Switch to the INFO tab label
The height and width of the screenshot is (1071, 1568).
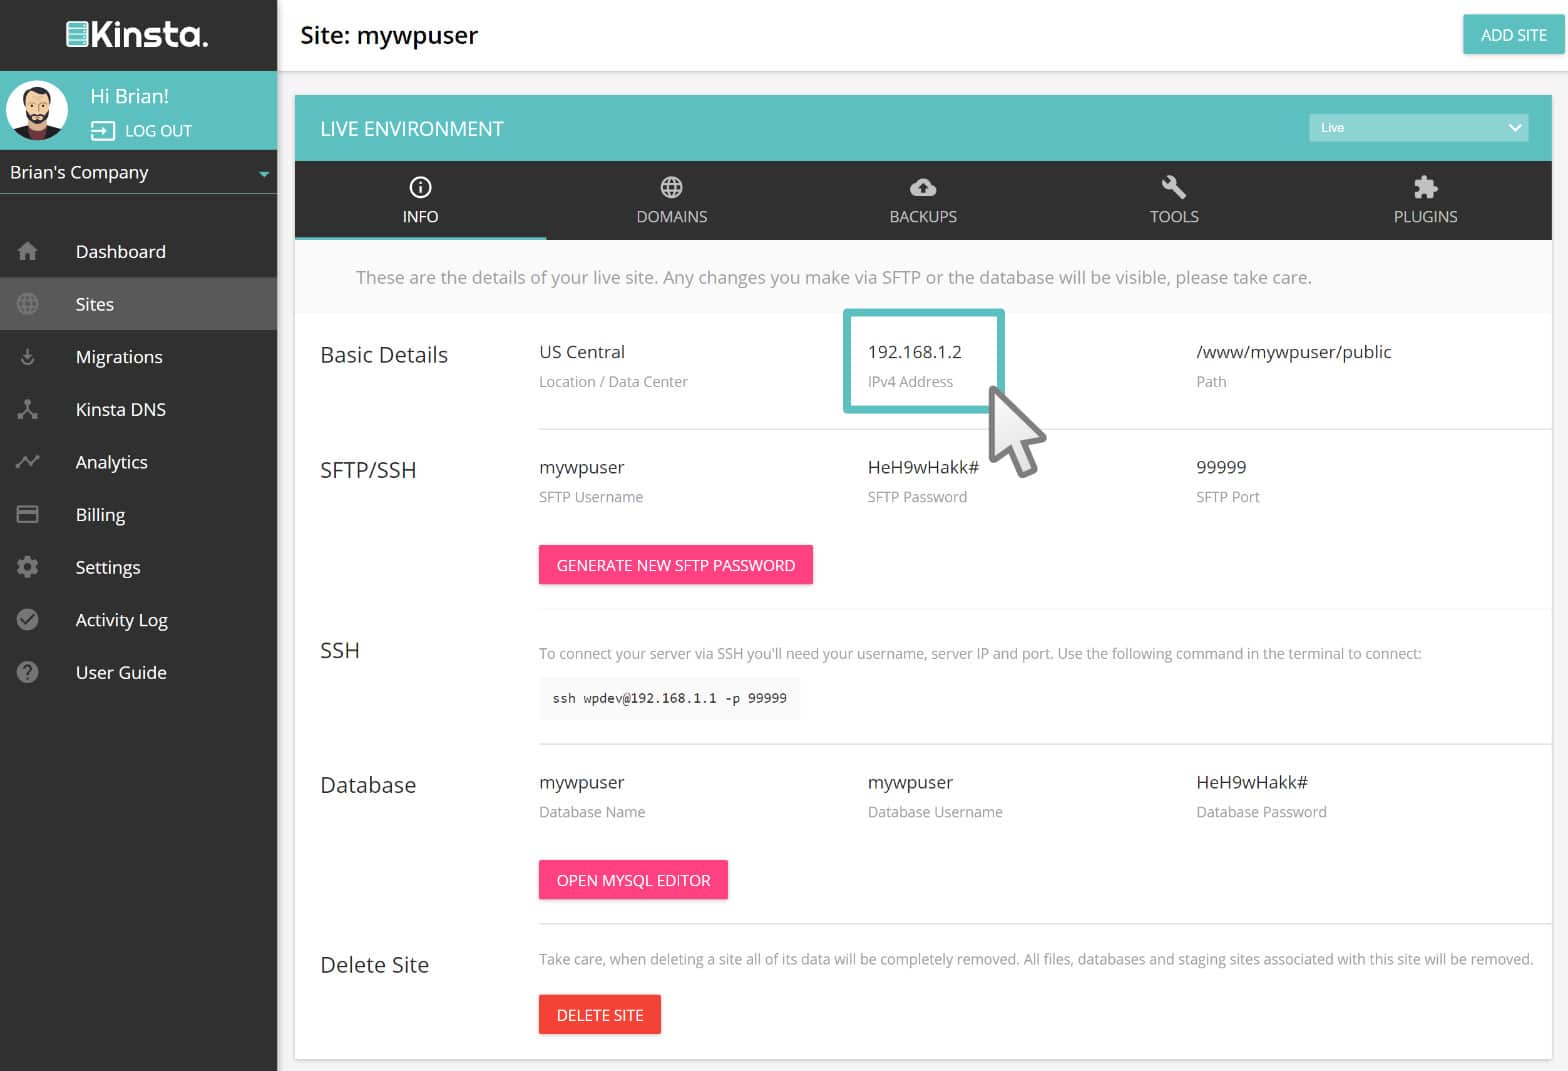click(x=420, y=217)
